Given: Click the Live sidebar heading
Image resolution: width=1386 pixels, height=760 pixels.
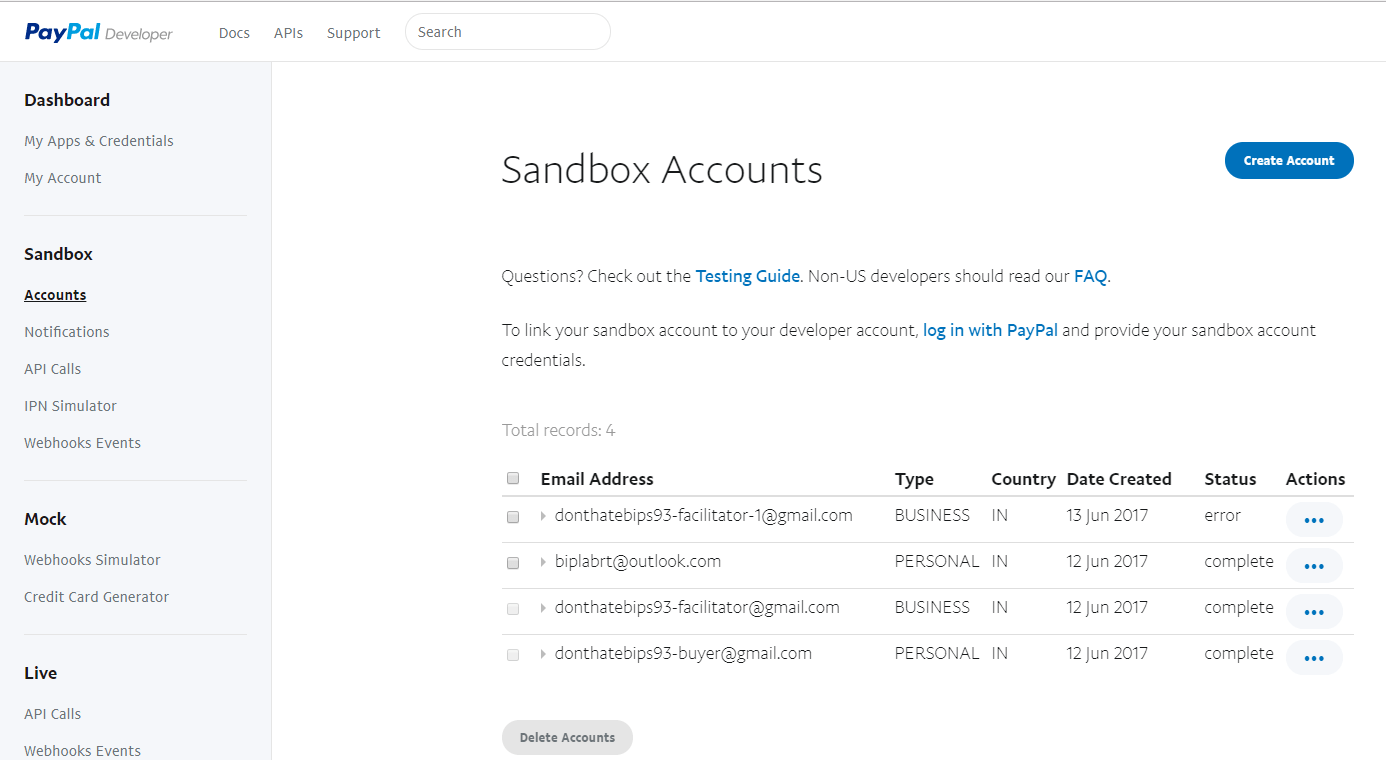Looking at the screenshot, I should point(40,673).
